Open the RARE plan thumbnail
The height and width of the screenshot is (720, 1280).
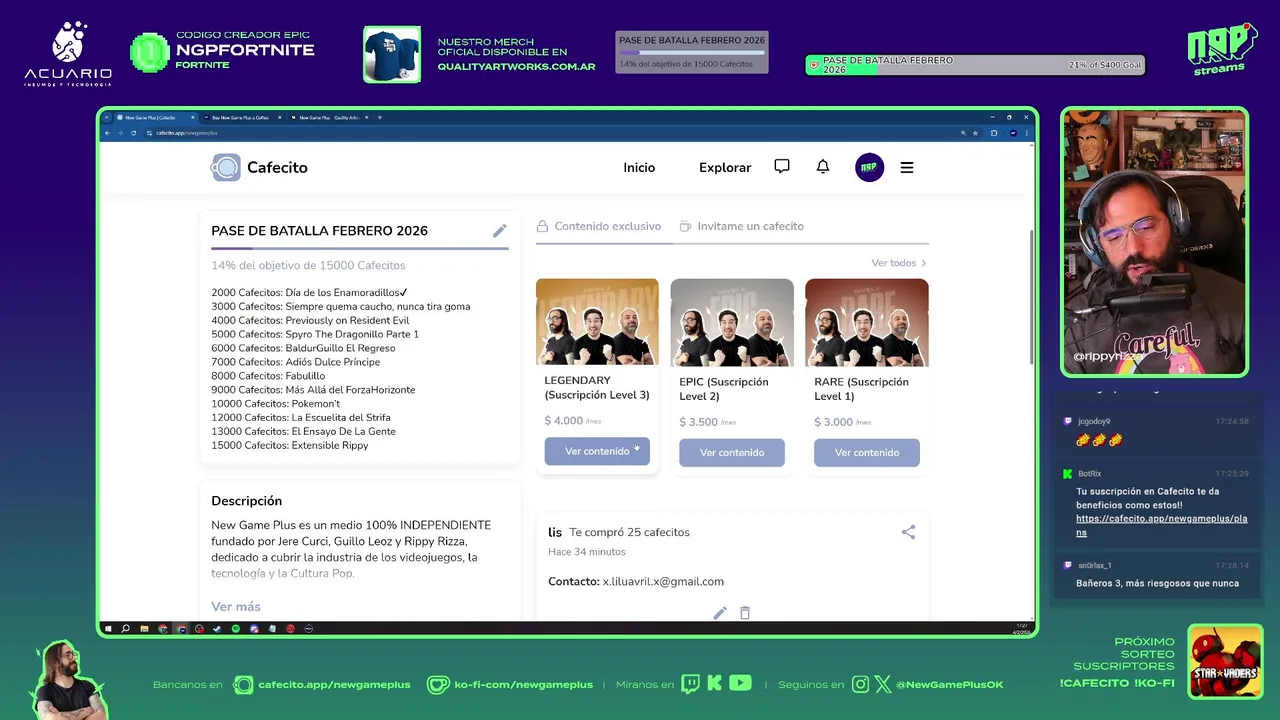click(867, 322)
